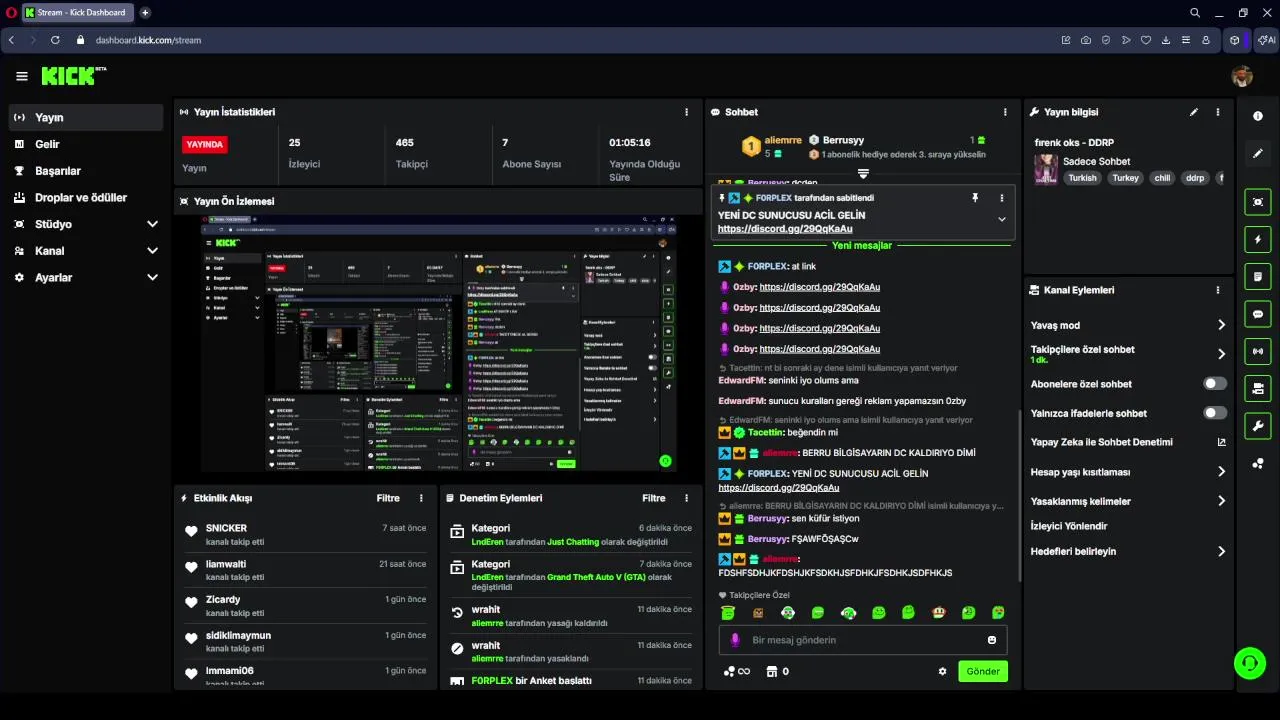Toggle the broadcast signal widget icon in sidebar

pyautogui.click(x=1258, y=351)
